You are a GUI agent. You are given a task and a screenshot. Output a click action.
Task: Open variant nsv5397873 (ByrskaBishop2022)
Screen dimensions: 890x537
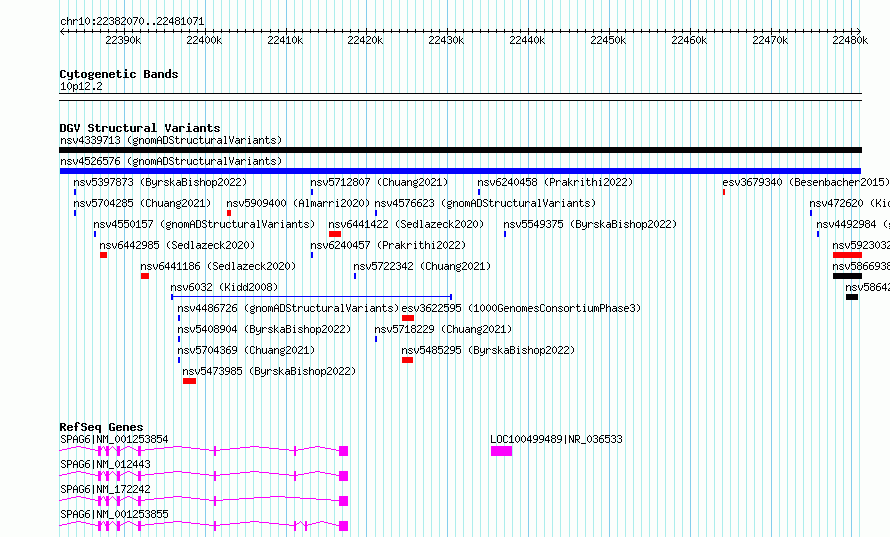160,182
